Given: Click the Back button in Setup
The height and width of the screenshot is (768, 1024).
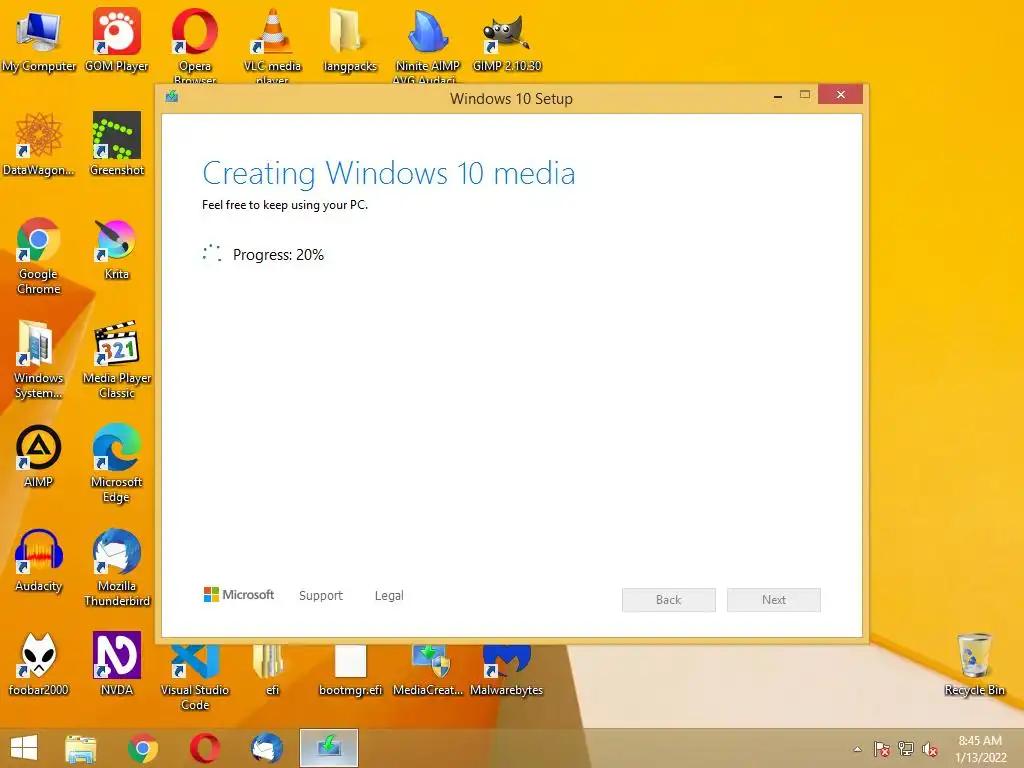Looking at the screenshot, I should coord(669,600).
